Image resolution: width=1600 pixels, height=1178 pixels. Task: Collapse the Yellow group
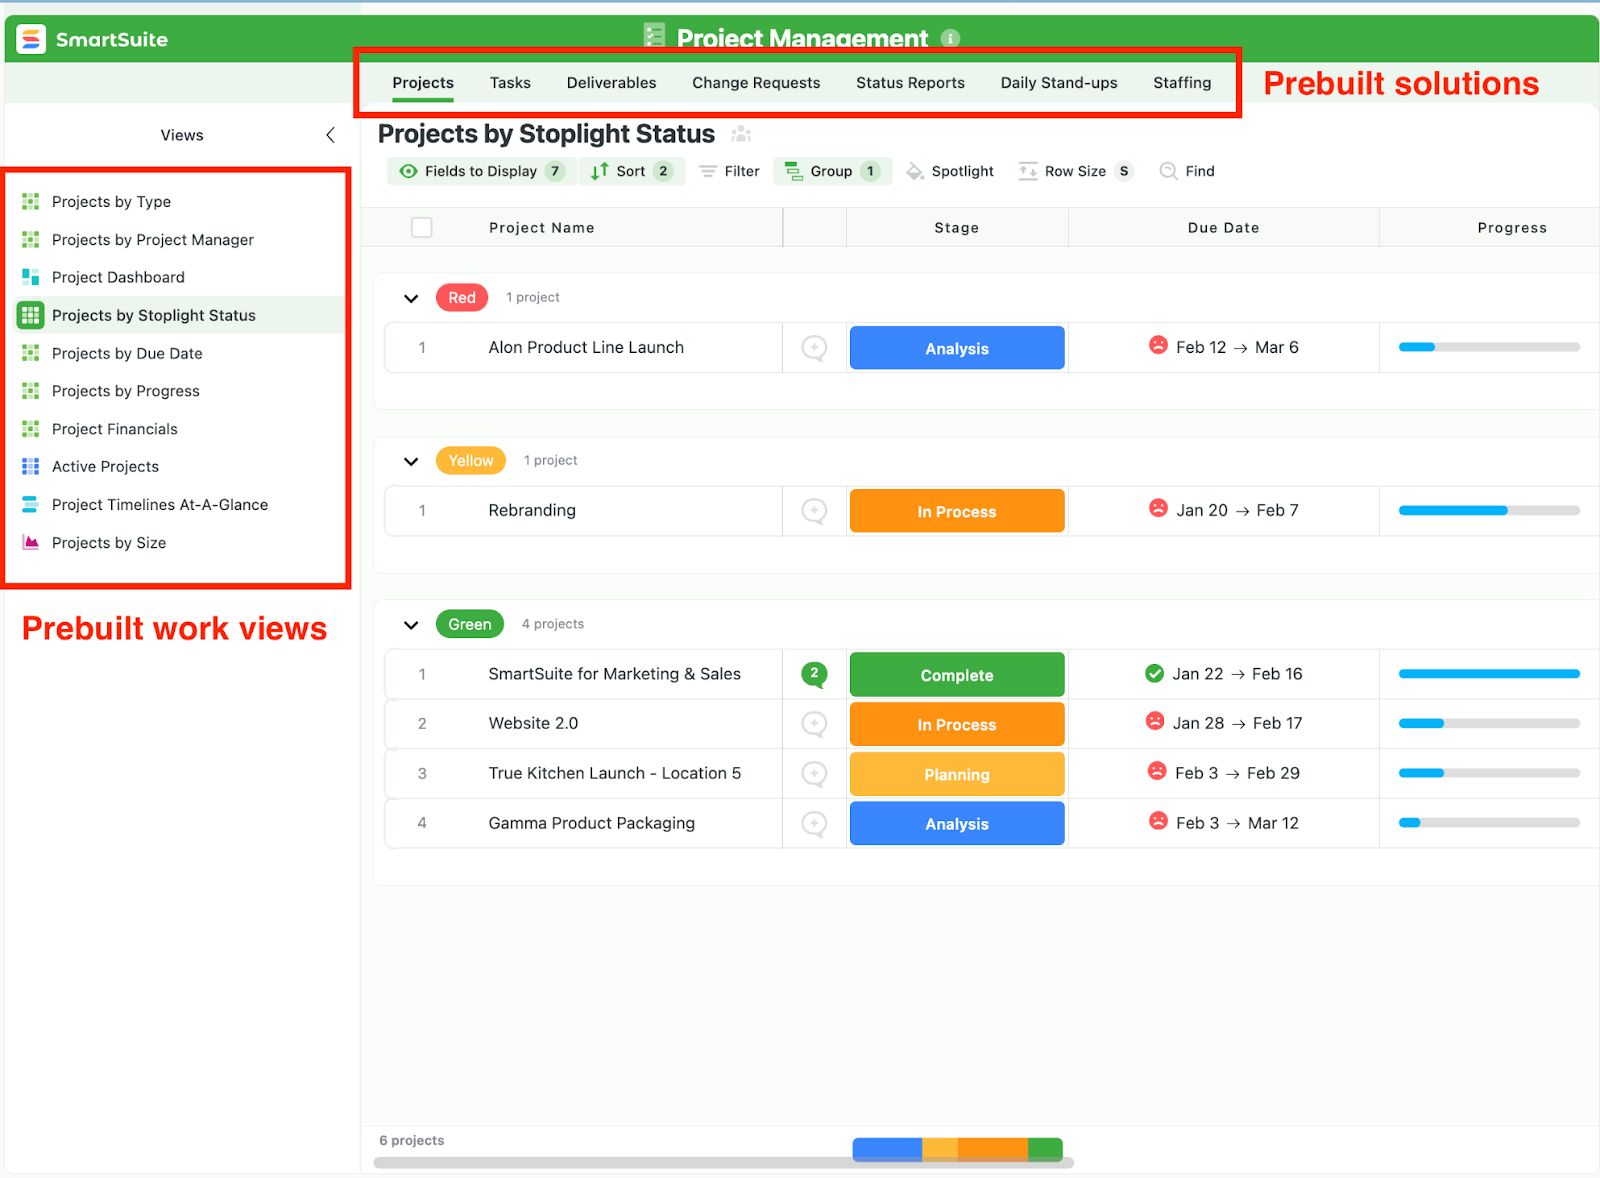tap(411, 461)
